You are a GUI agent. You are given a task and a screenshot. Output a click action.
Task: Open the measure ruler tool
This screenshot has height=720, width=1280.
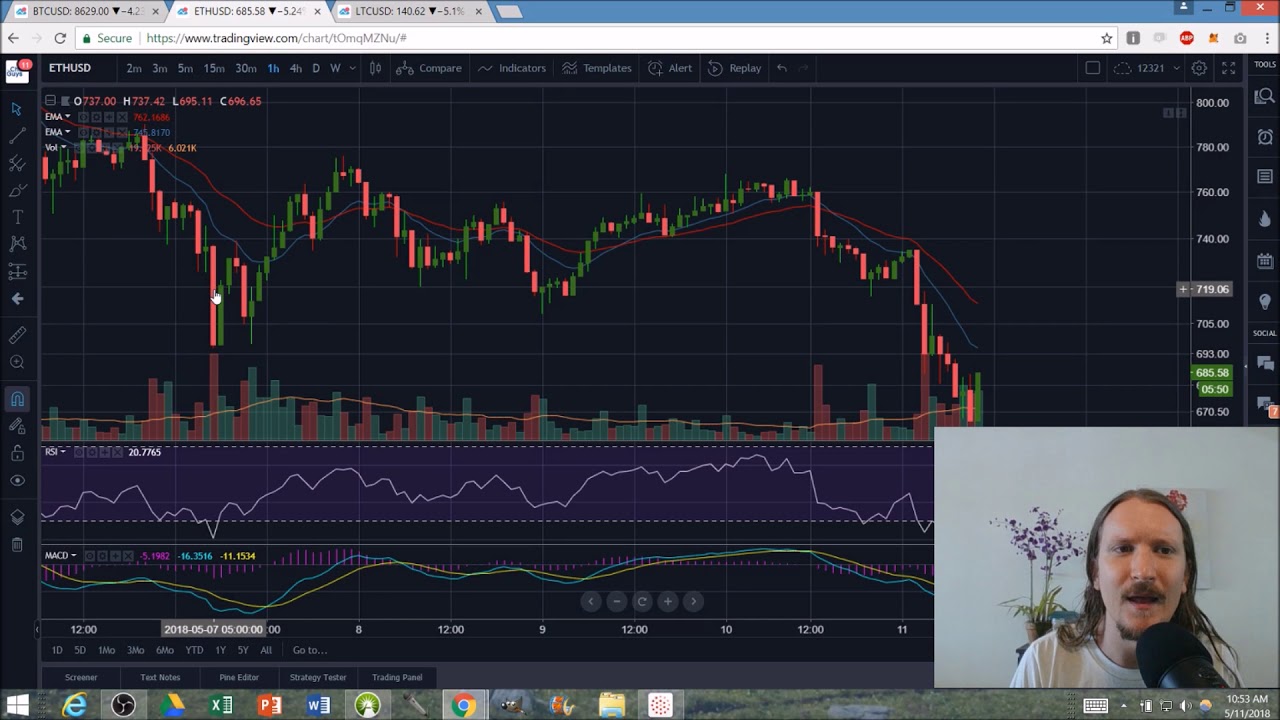coord(17,336)
